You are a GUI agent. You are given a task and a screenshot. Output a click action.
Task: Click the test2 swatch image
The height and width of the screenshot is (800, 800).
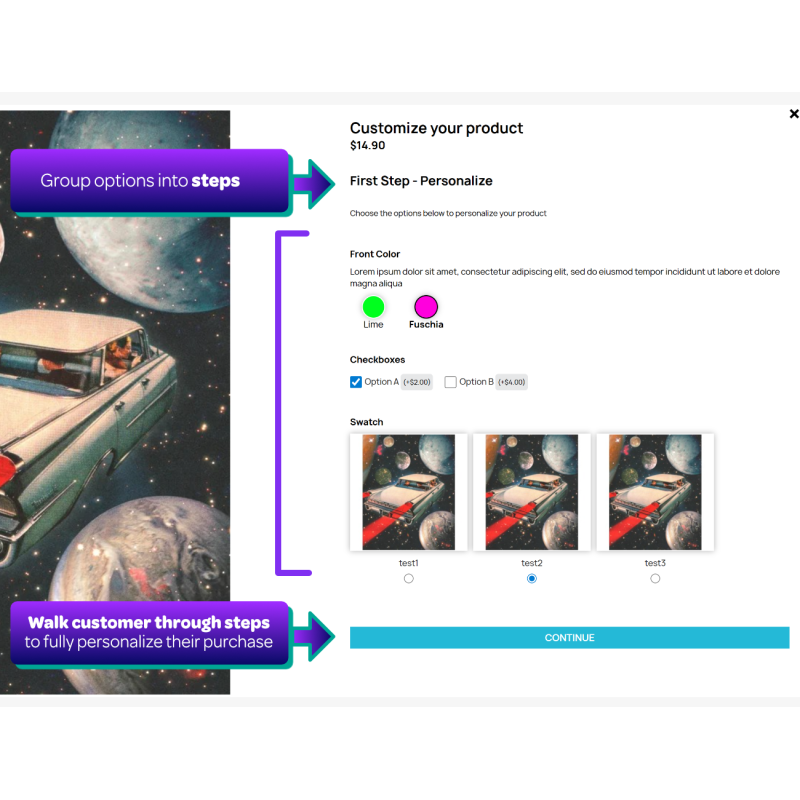pos(532,492)
